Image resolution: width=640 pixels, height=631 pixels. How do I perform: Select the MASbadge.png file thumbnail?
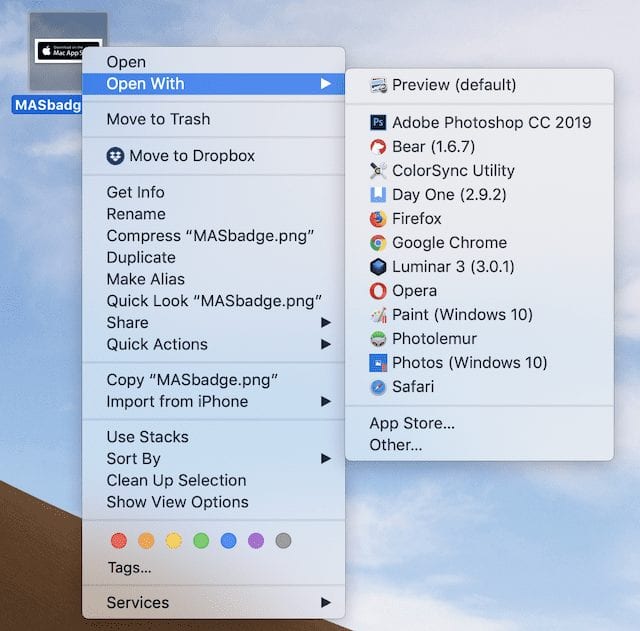pyautogui.click(x=68, y=50)
